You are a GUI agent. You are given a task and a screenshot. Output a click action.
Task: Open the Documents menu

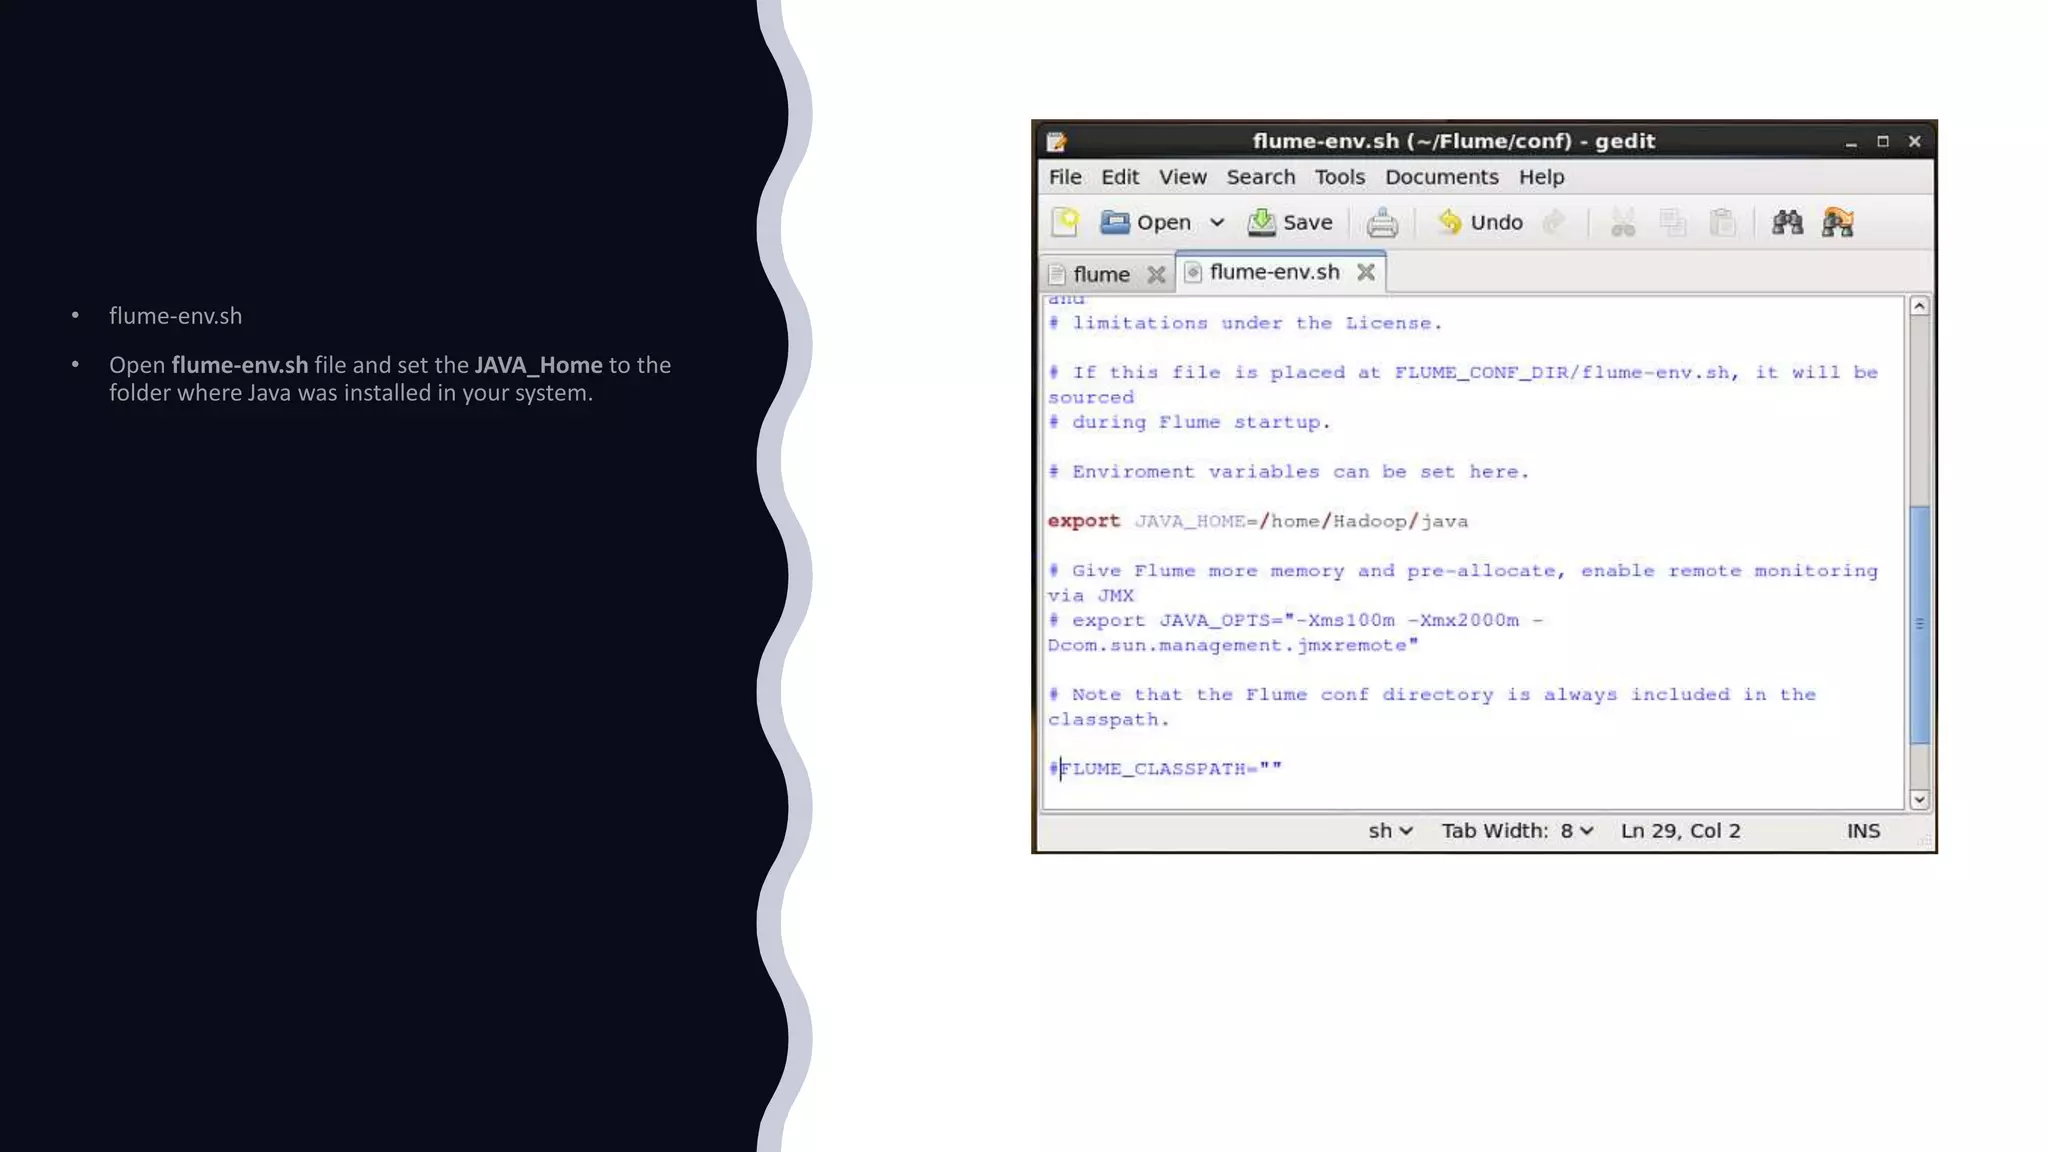coord(1441,177)
